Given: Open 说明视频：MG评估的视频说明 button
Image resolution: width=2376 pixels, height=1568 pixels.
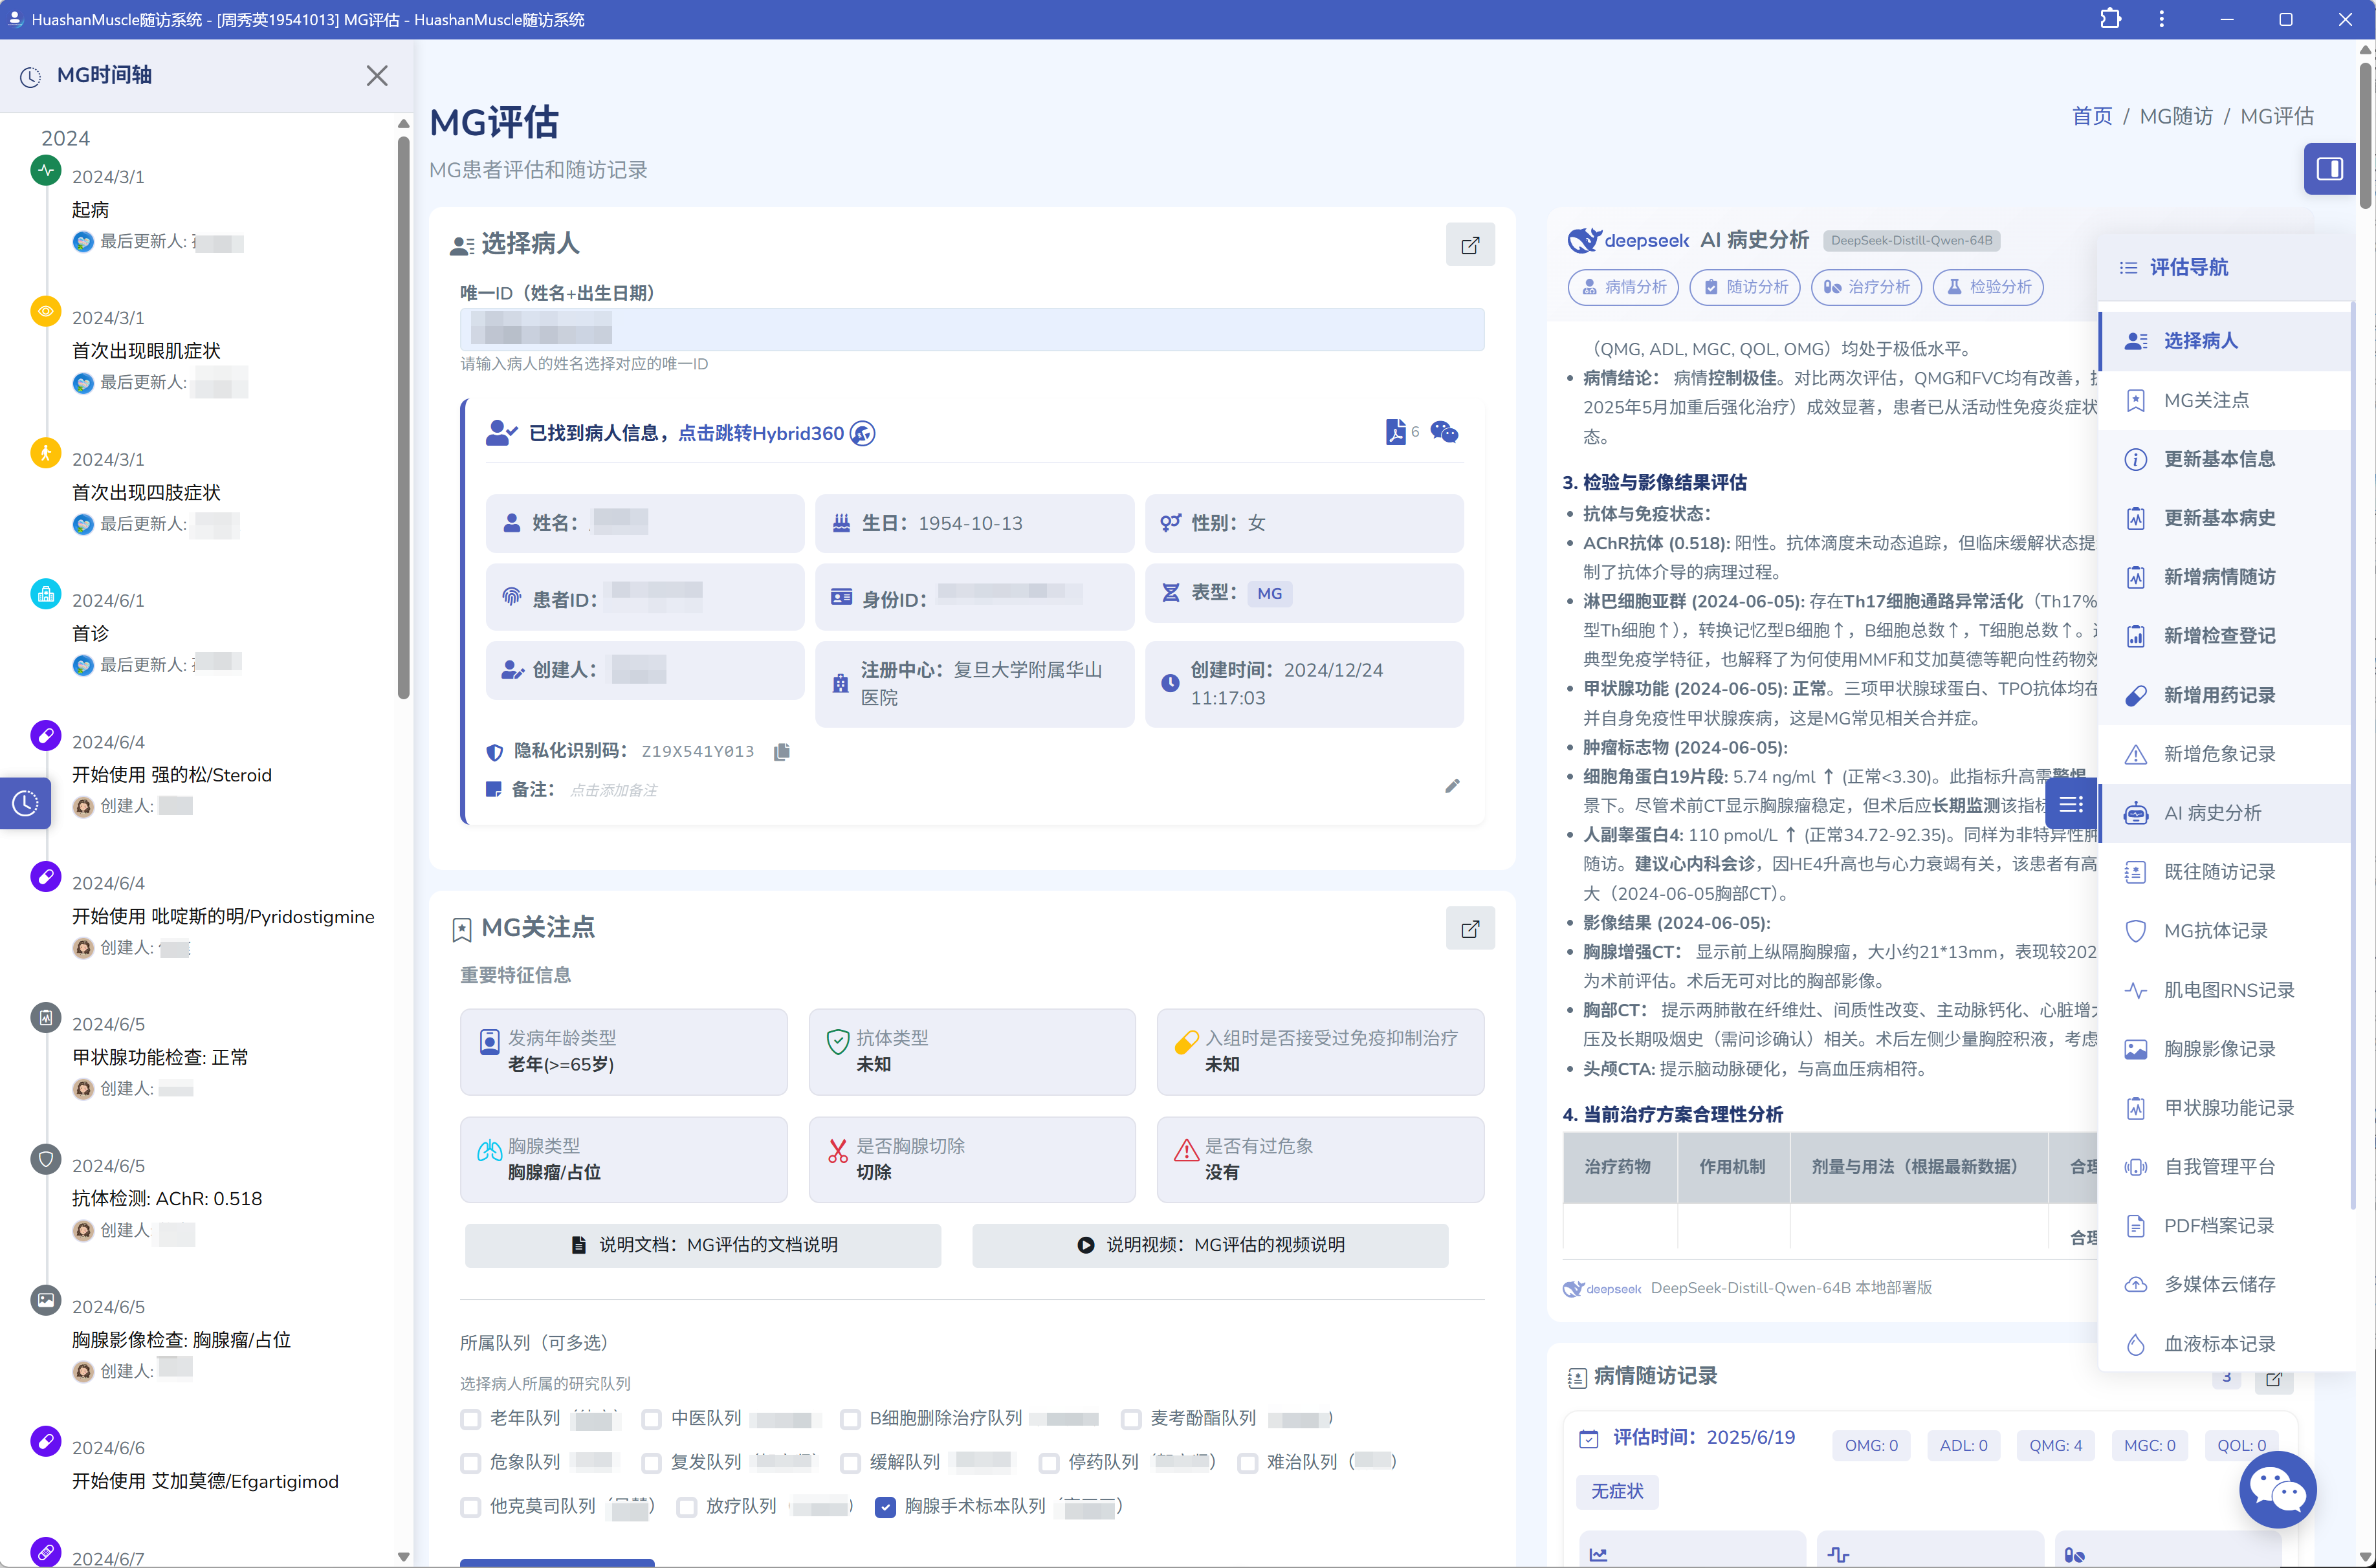Looking at the screenshot, I should point(1210,1245).
